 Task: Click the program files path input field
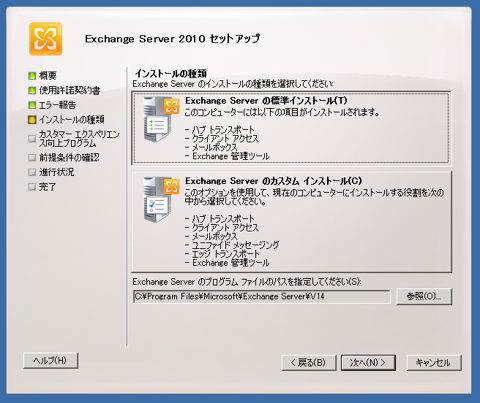261,296
